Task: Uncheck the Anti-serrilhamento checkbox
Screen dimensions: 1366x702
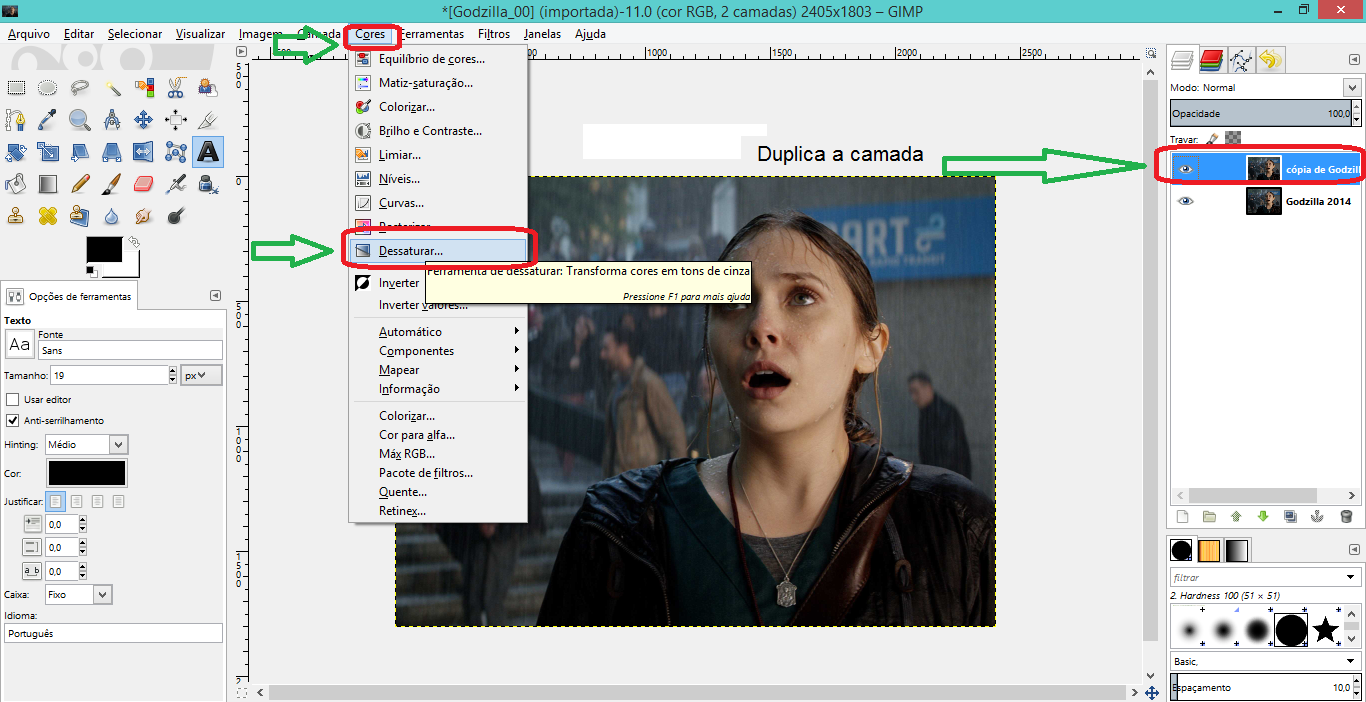Action: tap(13, 421)
